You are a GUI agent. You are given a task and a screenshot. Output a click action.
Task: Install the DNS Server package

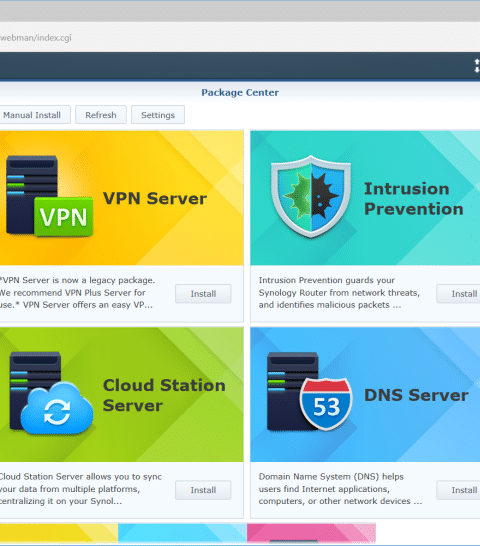[x=459, y=490]
